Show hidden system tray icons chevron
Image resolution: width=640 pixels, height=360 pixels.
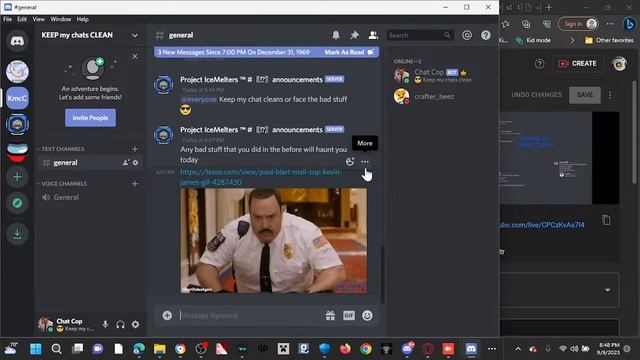pos(518,349)
